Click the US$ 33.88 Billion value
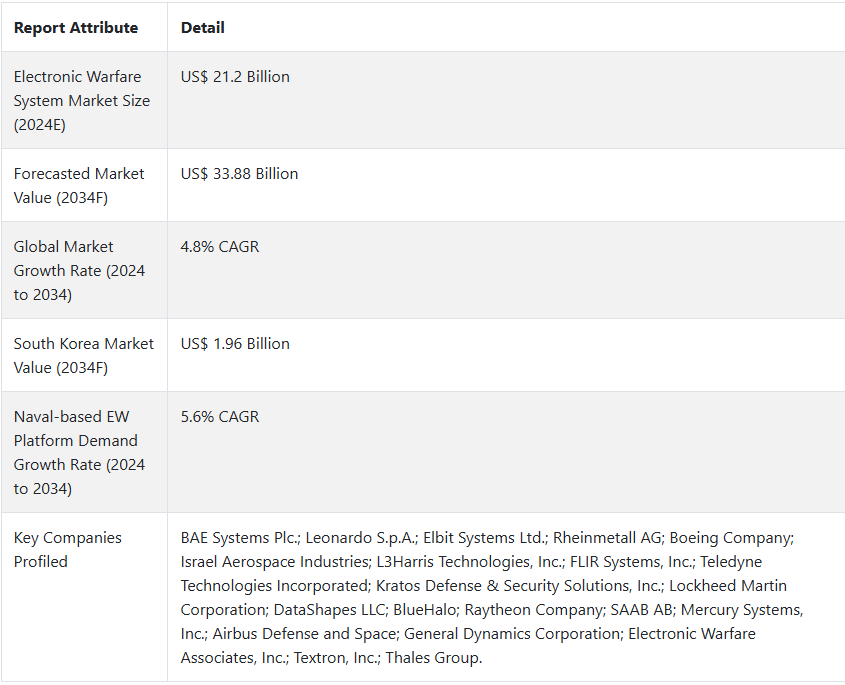Viewport: 845px width, 685px height. coord(239,174)
